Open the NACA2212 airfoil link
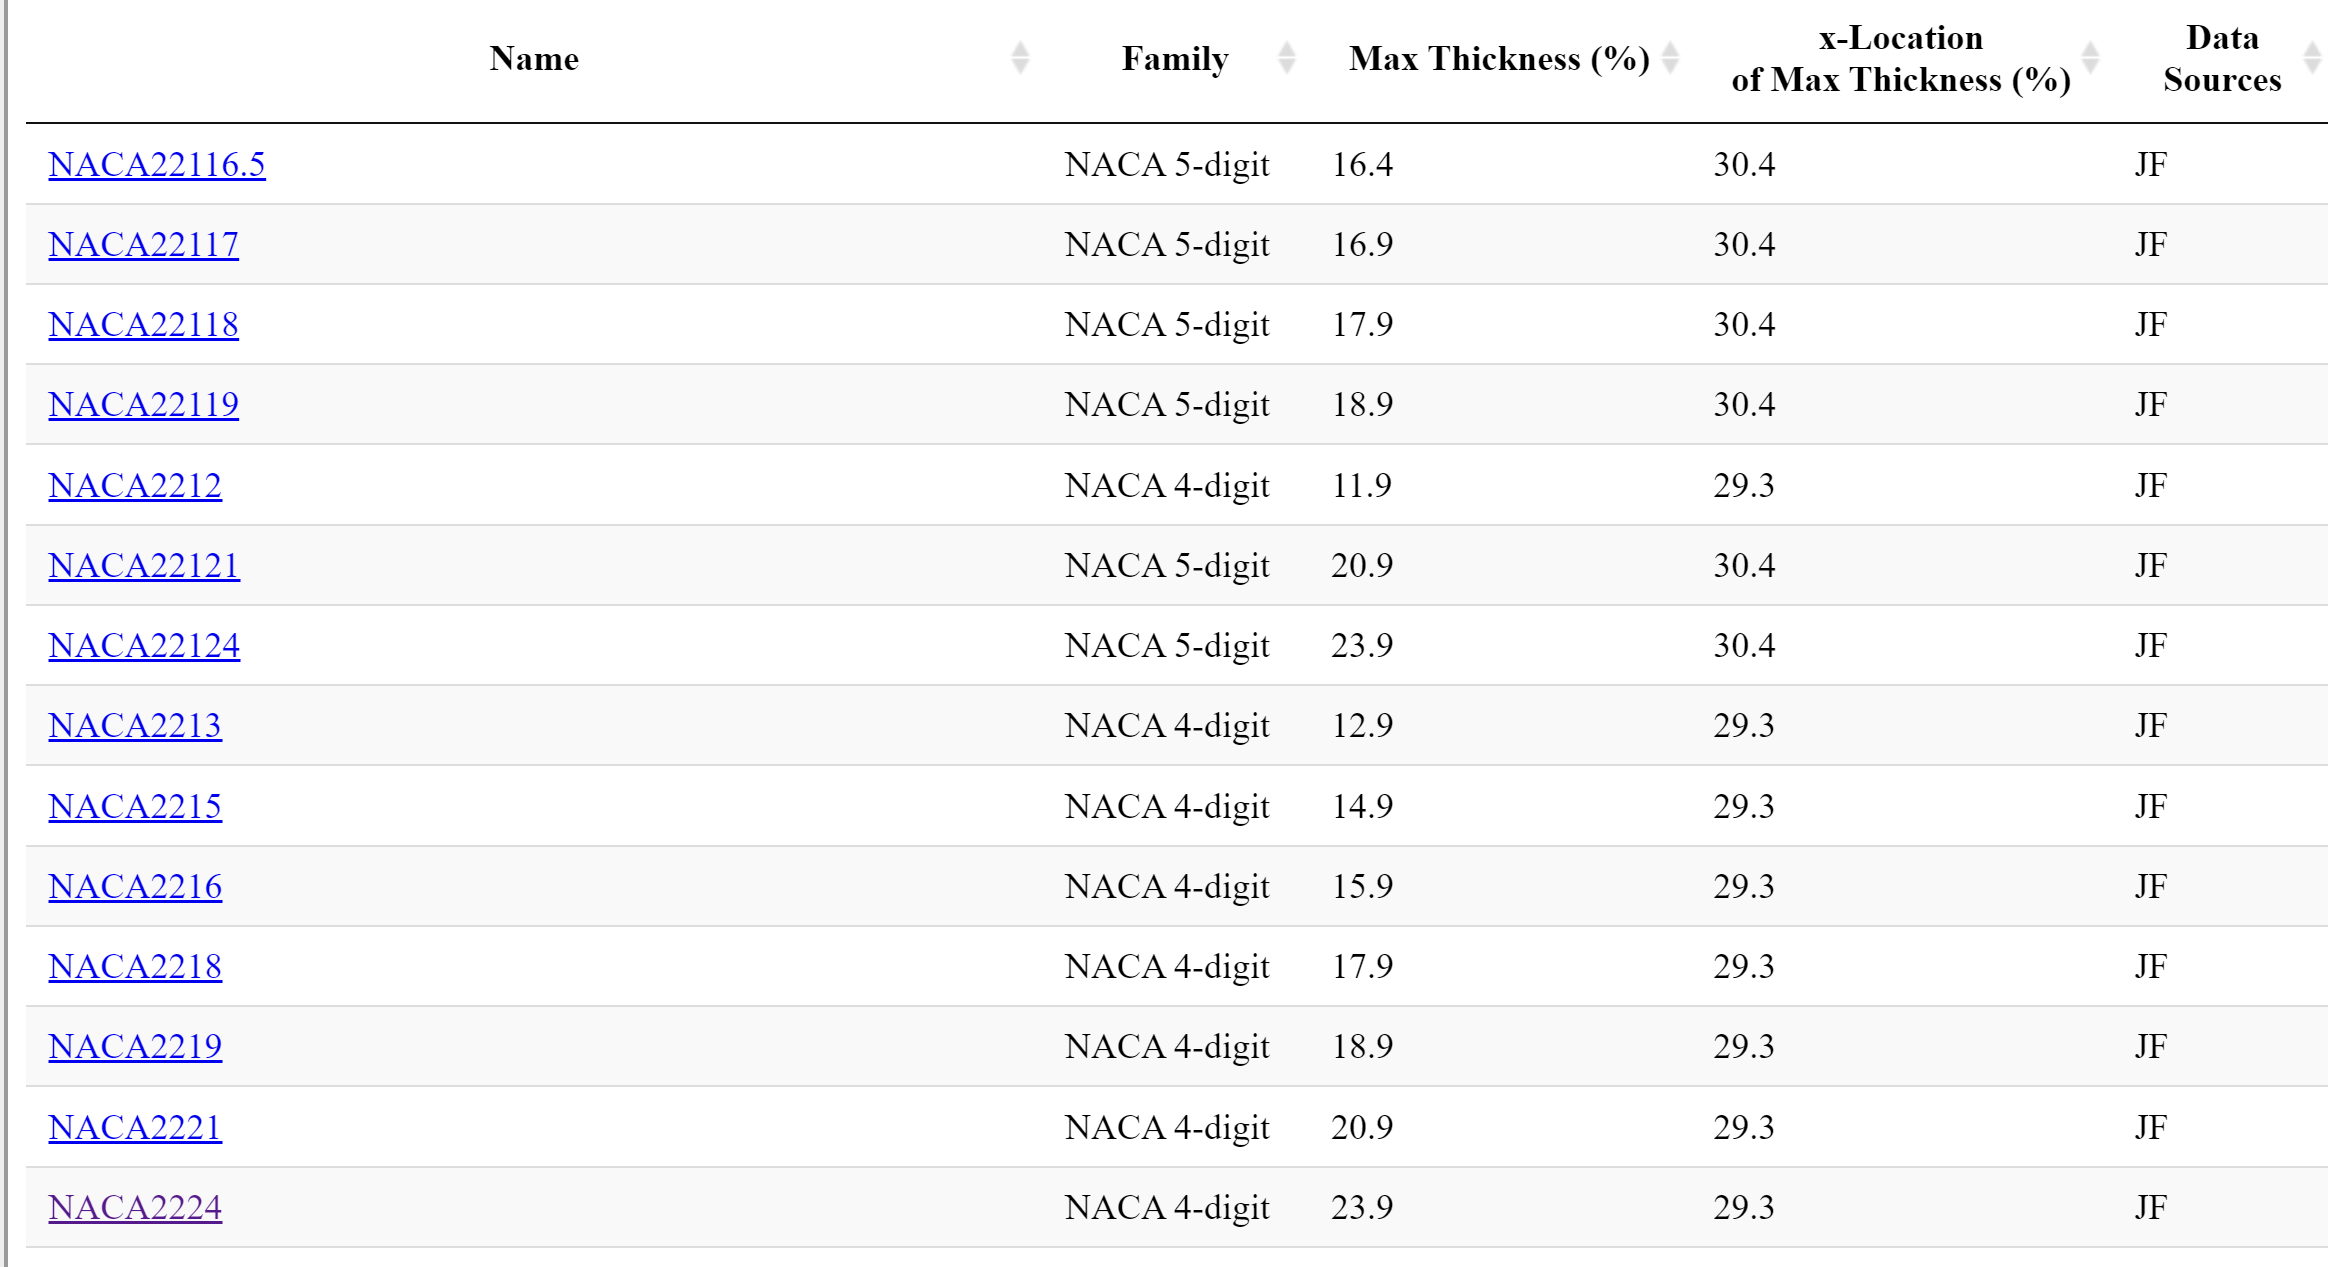 135,486
